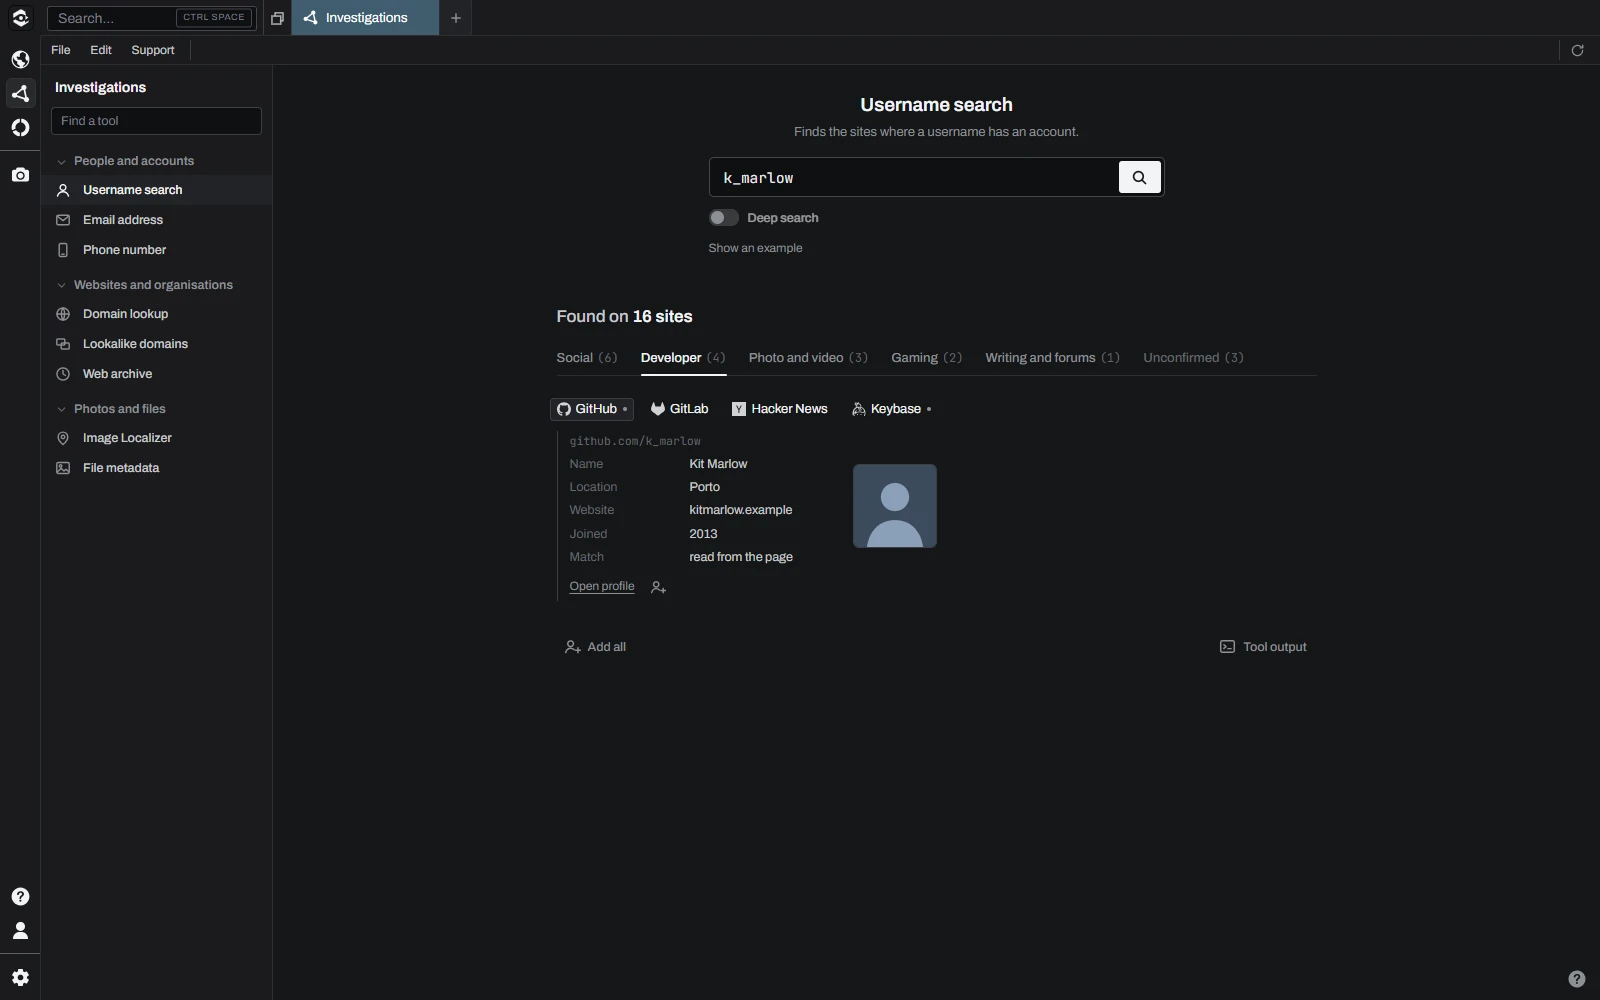Click the help icon at bottom-right corner
The image size is (1600, 1000).
(1577, 979)
